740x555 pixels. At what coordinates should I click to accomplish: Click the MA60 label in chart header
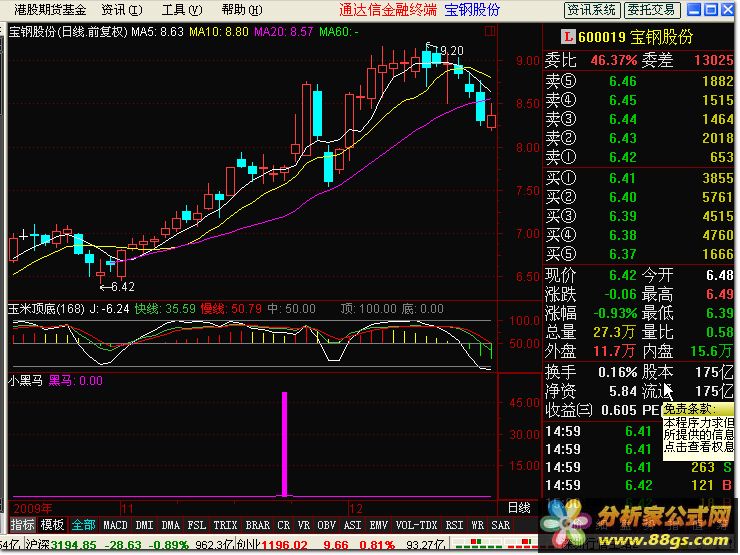[338, 32]
